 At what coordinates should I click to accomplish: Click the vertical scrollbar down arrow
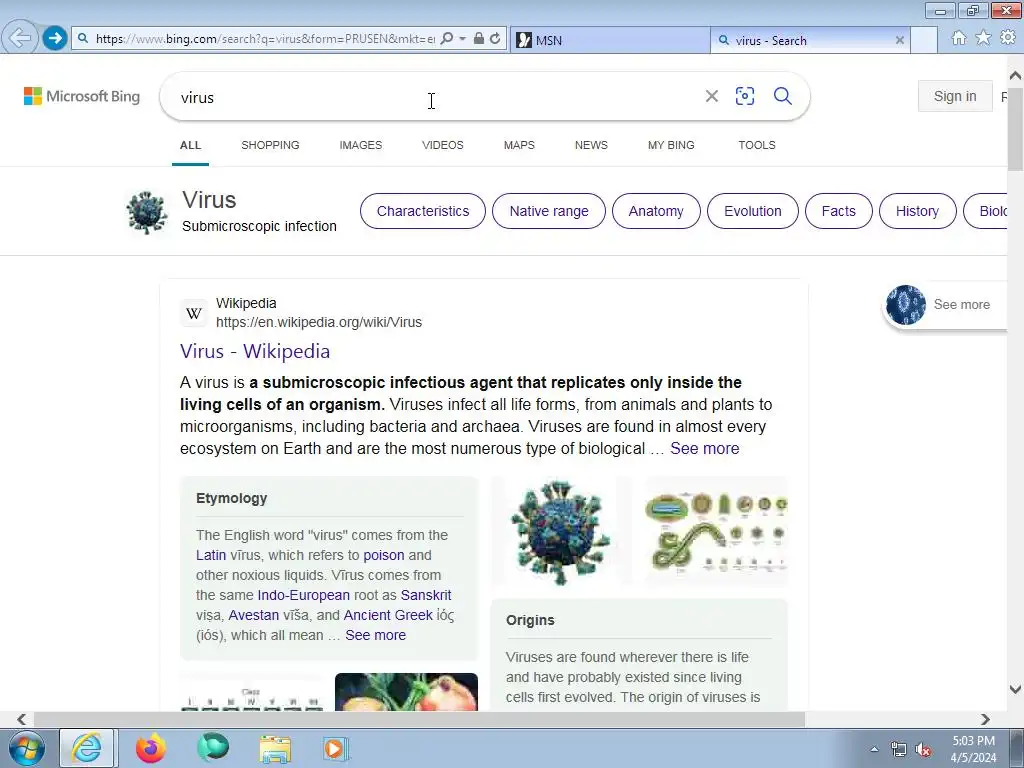coord(1015,689)
